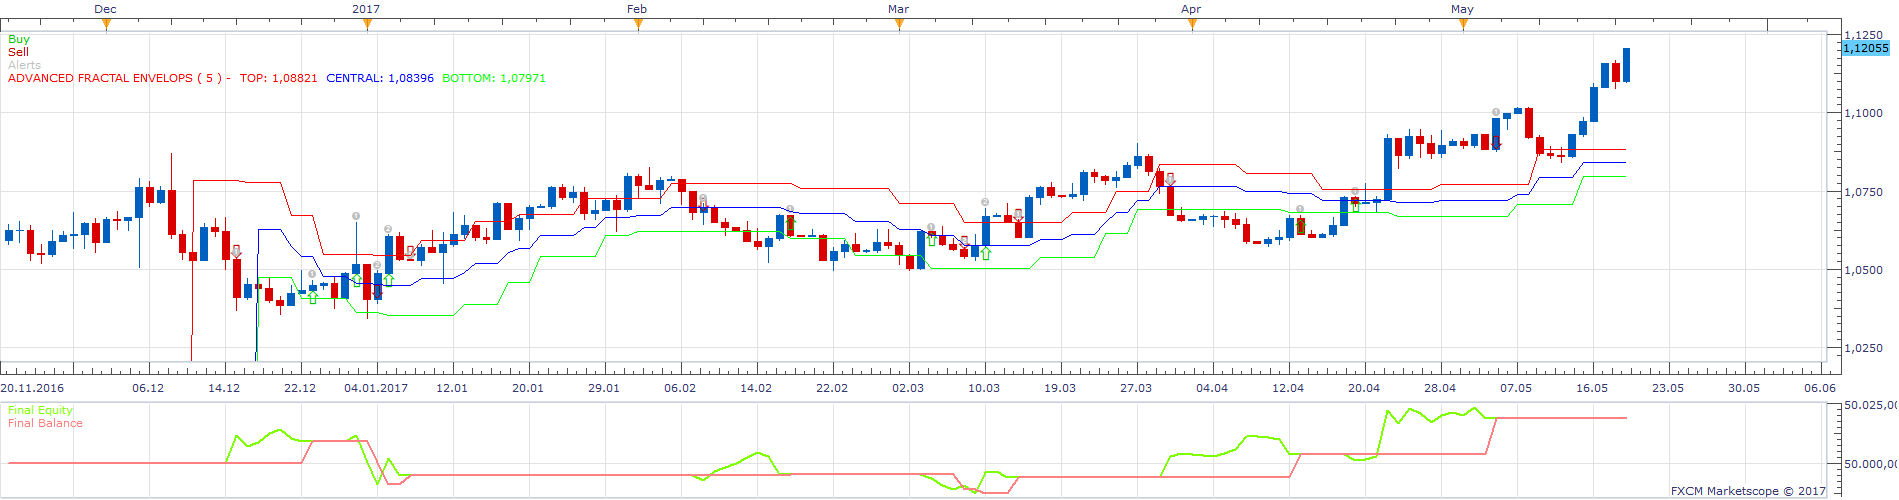Select the Alerts legend label

tap(24, 65)
